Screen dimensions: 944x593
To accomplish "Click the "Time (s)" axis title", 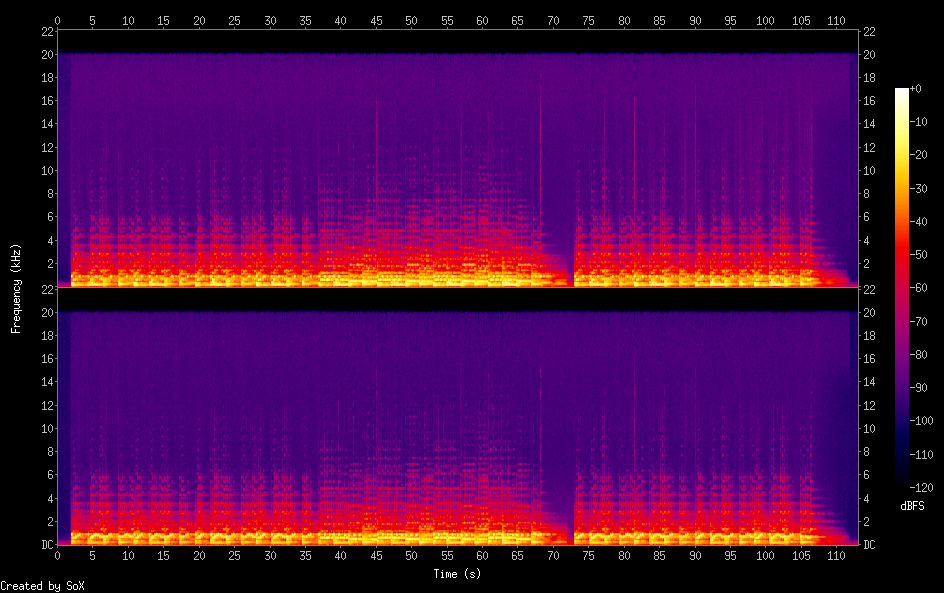I will [457, 574].
